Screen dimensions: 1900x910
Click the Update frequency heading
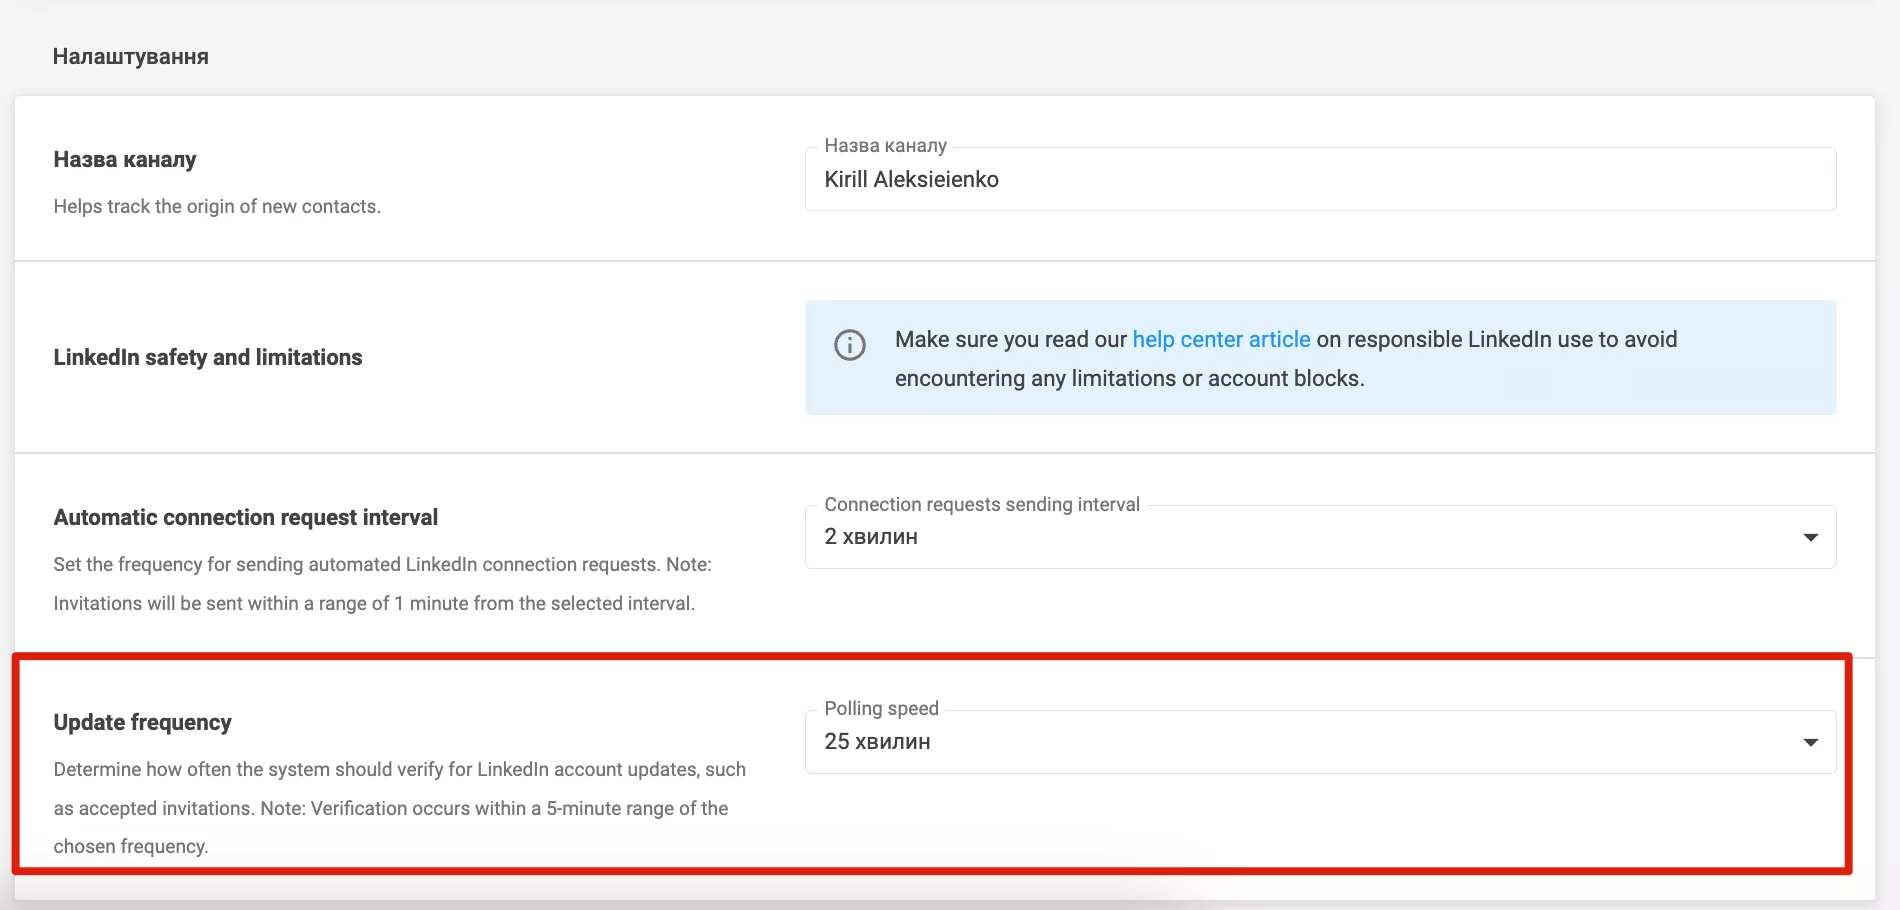[143, 723]
